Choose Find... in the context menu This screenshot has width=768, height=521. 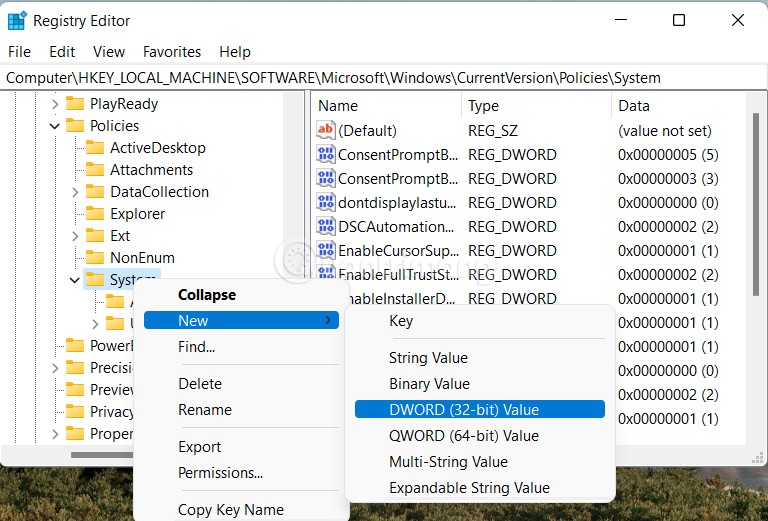coord(196,347)
